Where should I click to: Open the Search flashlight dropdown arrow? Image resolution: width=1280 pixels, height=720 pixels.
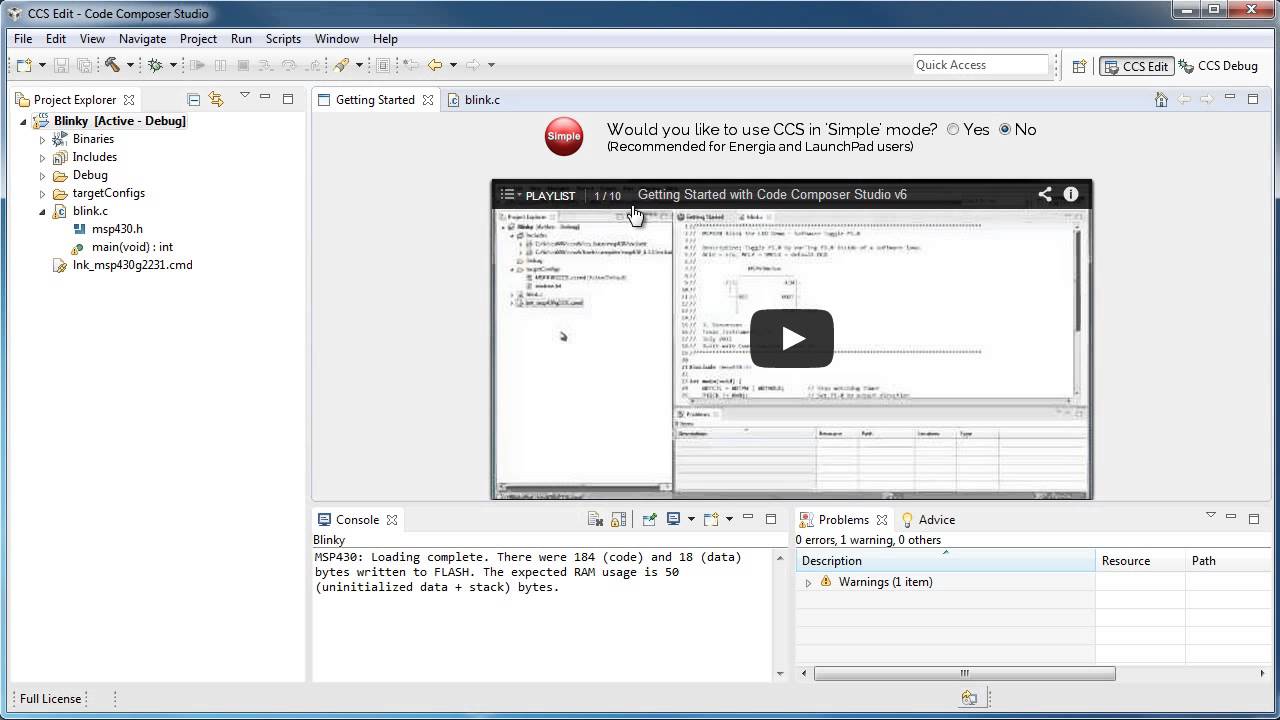click(x=358, y=65)
